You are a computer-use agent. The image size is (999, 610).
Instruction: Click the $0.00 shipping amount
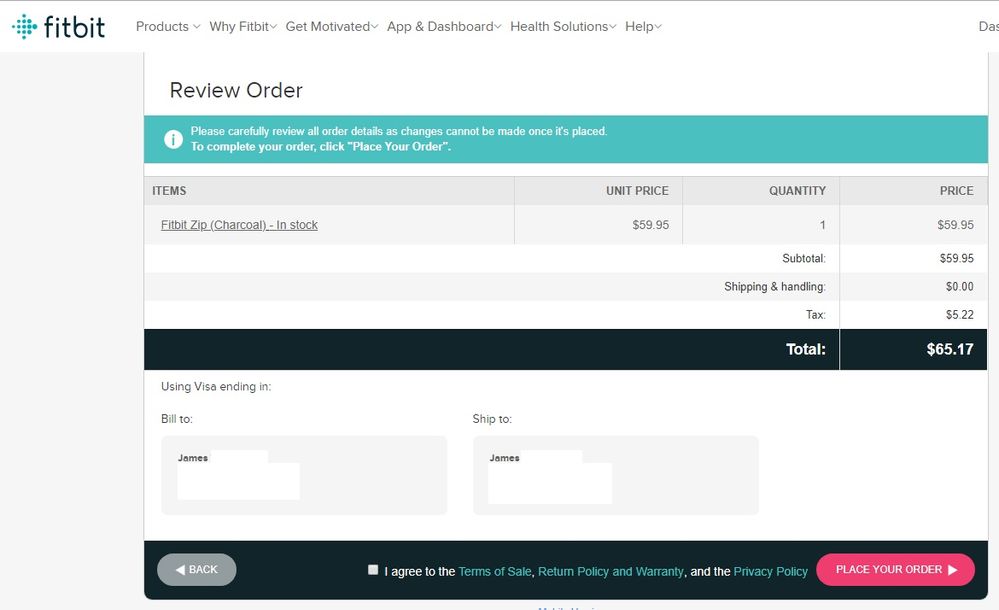pyautogui.click(x=959, y=287)
